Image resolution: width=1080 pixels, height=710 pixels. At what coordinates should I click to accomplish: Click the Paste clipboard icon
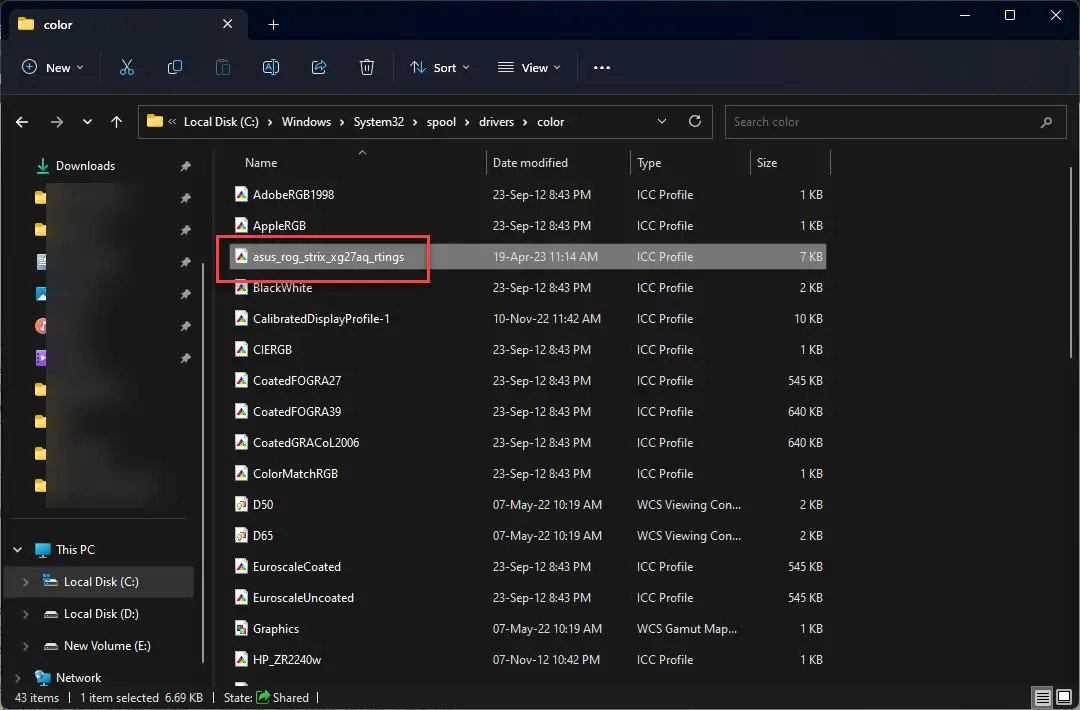[x=222, y=67]
